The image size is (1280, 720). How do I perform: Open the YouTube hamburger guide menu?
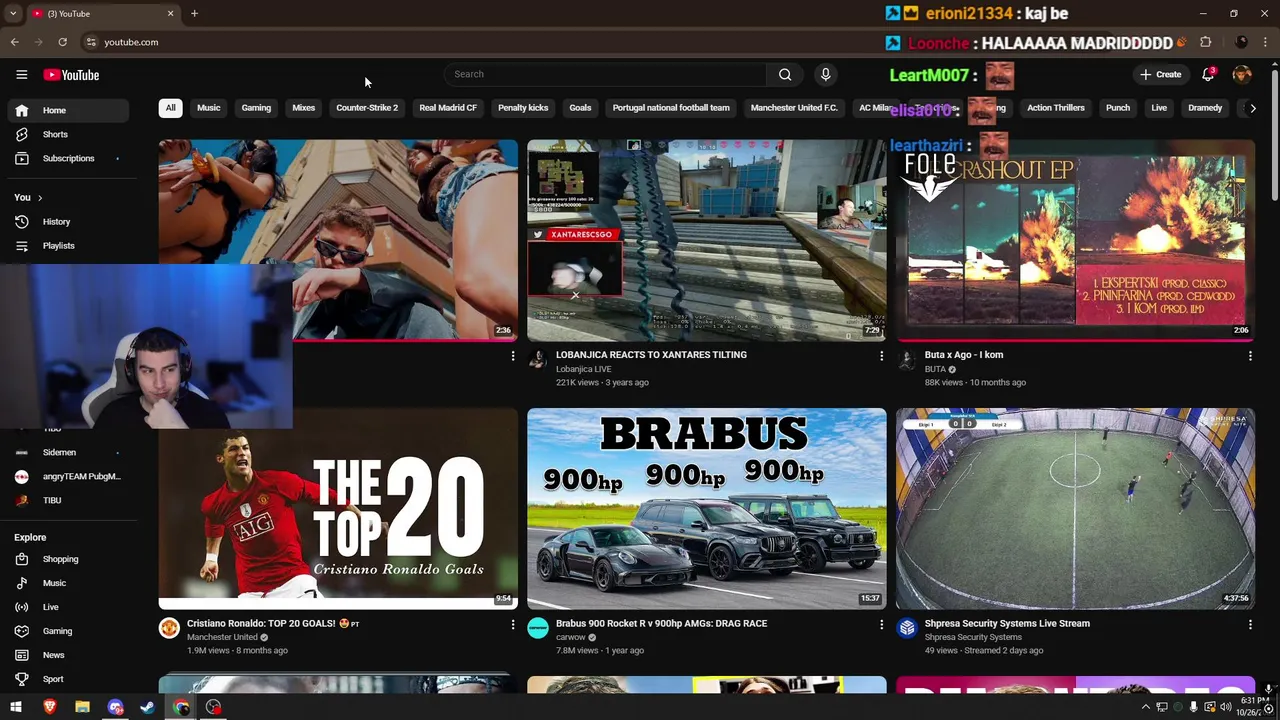click(x=21, y=75)
